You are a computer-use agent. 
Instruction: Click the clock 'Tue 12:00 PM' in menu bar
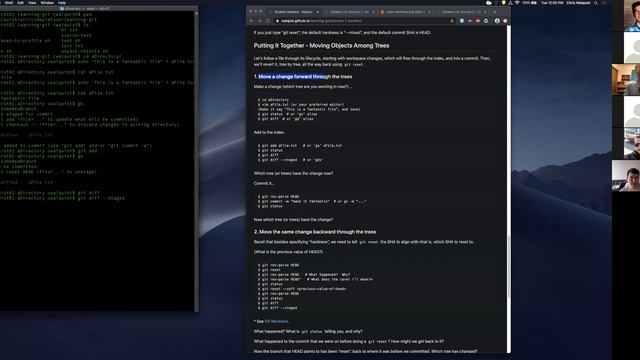click(552, 3)
